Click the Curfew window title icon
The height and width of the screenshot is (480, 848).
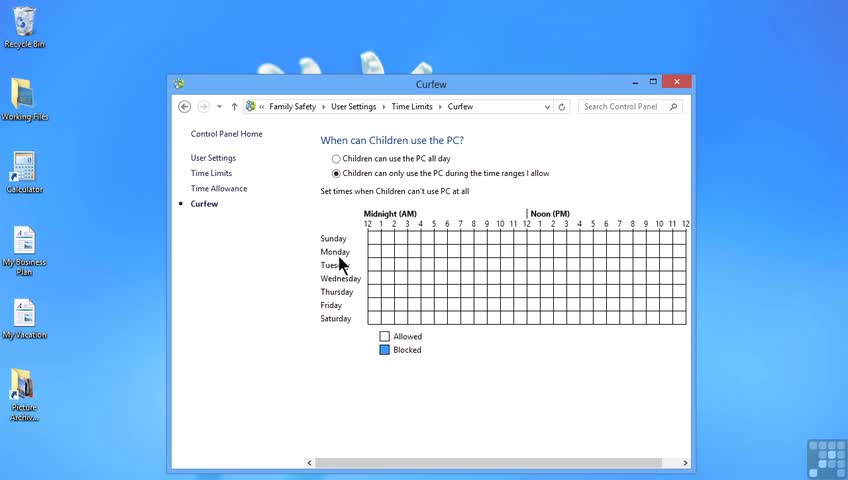click(x=178, y=84)
